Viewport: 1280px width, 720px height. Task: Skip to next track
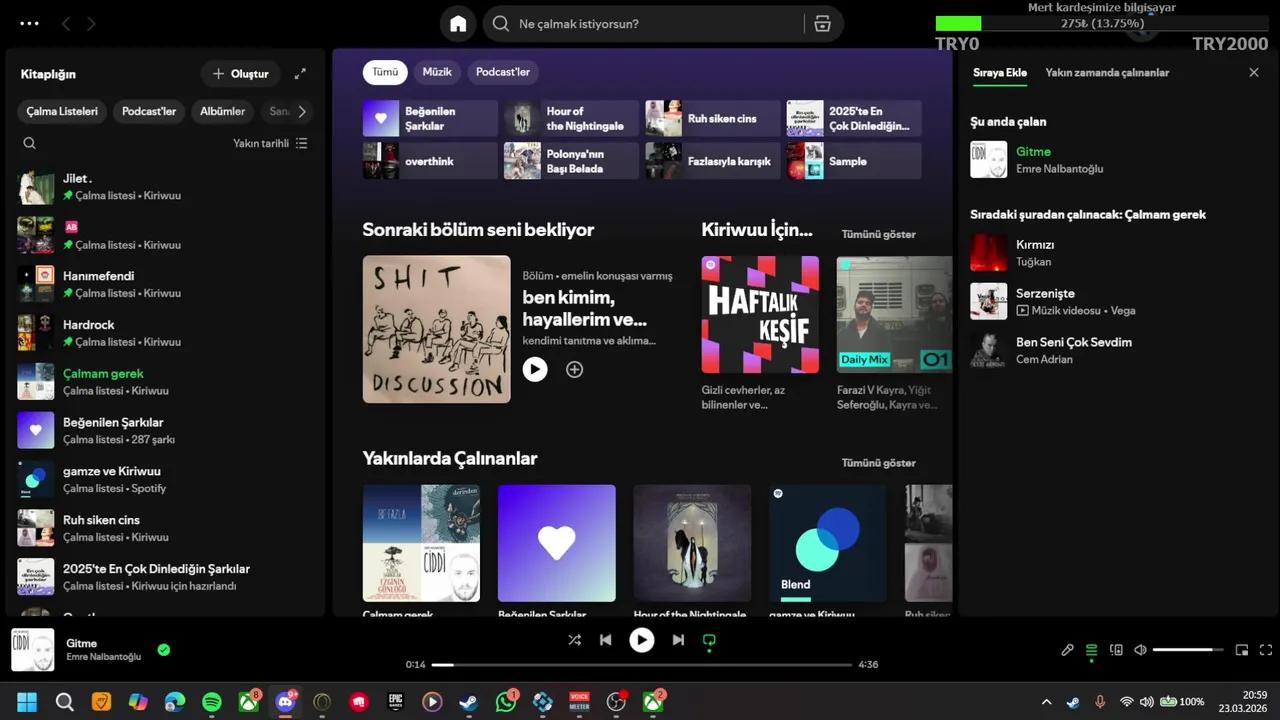point(678,640)
